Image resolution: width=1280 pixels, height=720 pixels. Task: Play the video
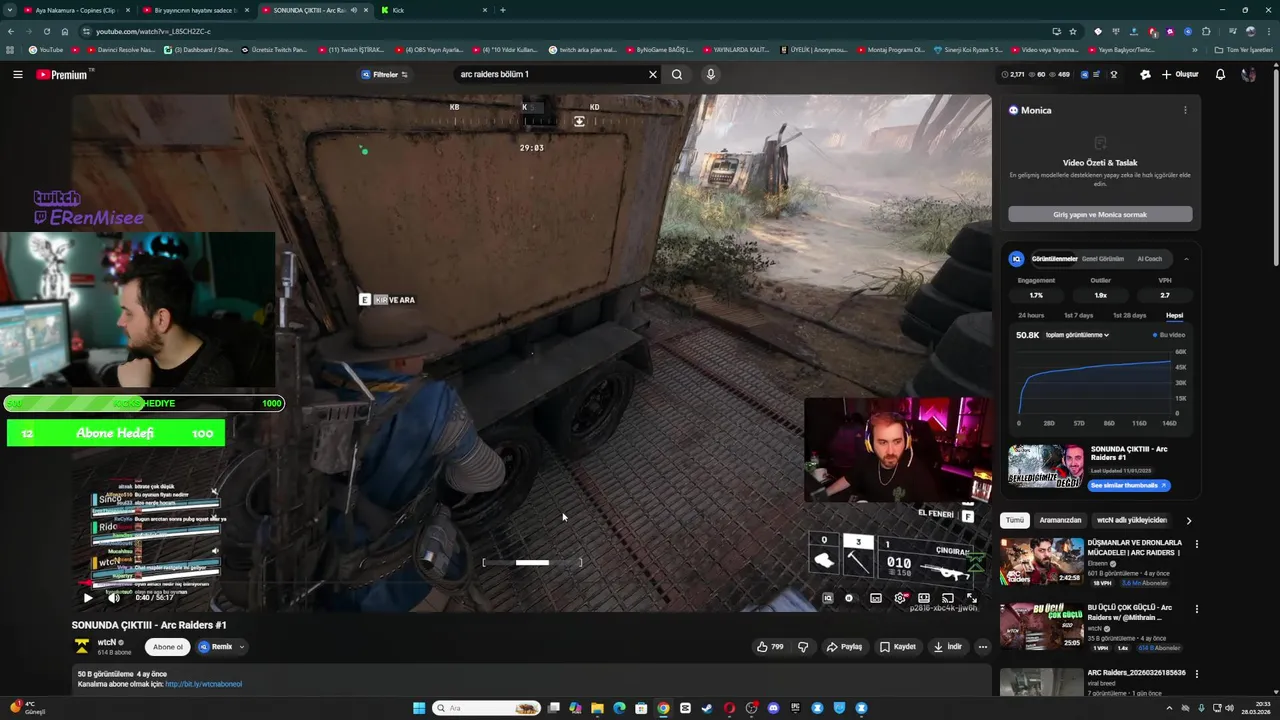point(88,598)
